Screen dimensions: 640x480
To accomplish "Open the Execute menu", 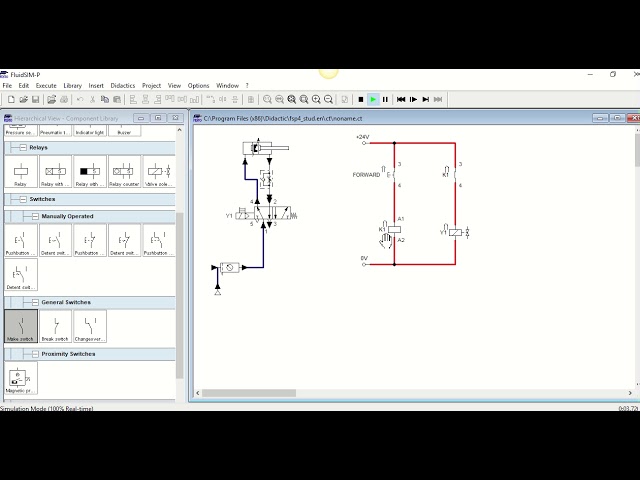I will (x=46, y=86).
